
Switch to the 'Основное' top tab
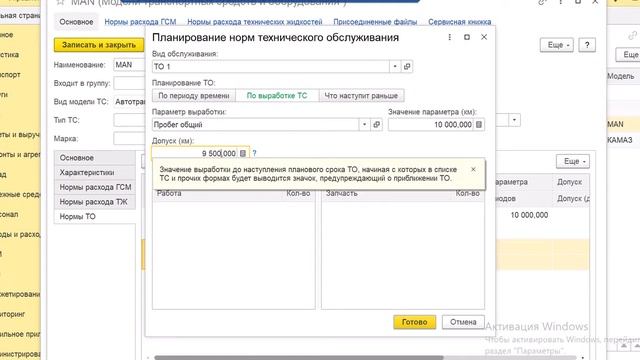click(x=76, y=22)
